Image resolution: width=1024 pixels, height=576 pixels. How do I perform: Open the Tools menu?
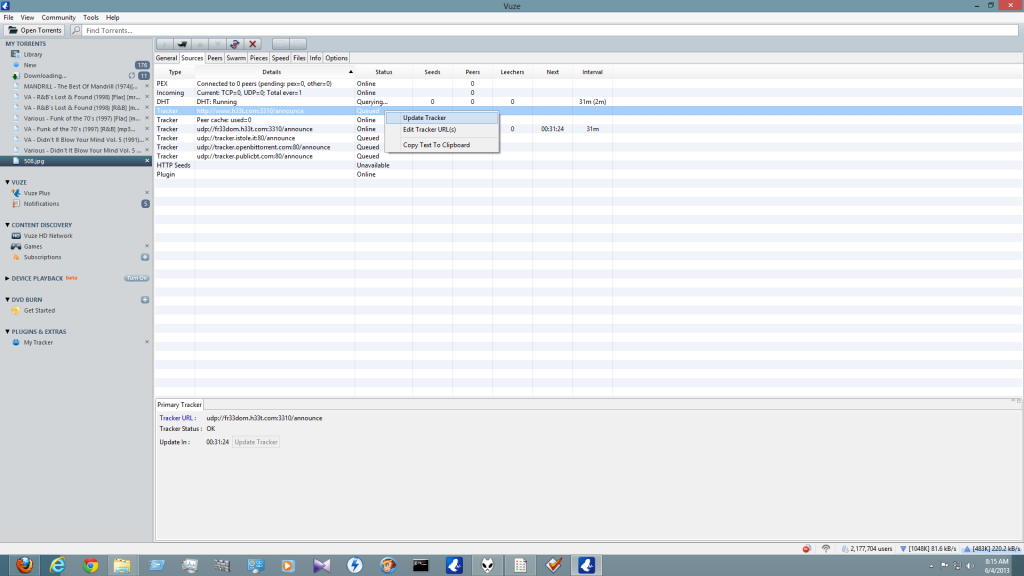click(91, 18)
